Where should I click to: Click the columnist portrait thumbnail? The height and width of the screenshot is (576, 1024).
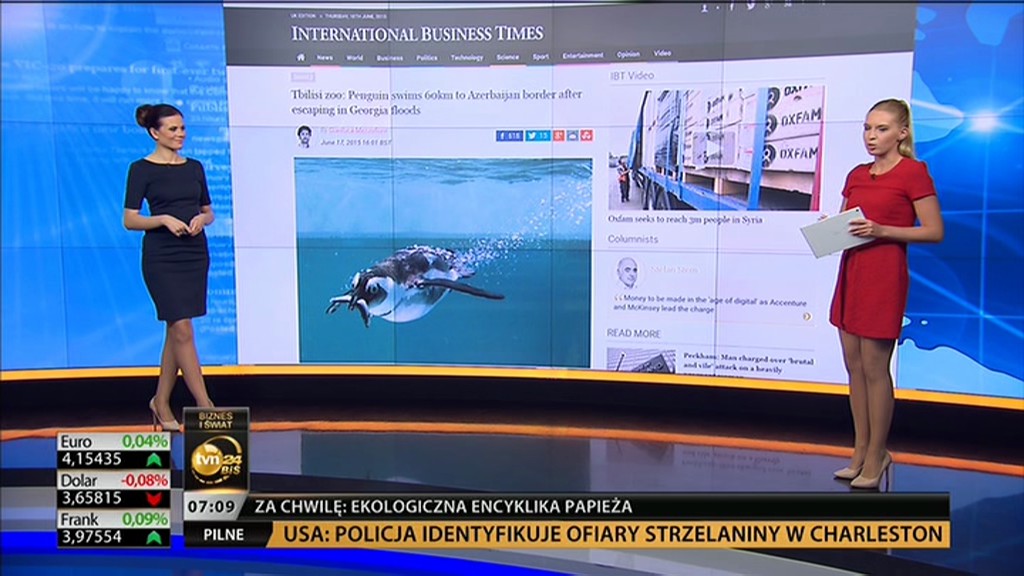coord(627,272)
